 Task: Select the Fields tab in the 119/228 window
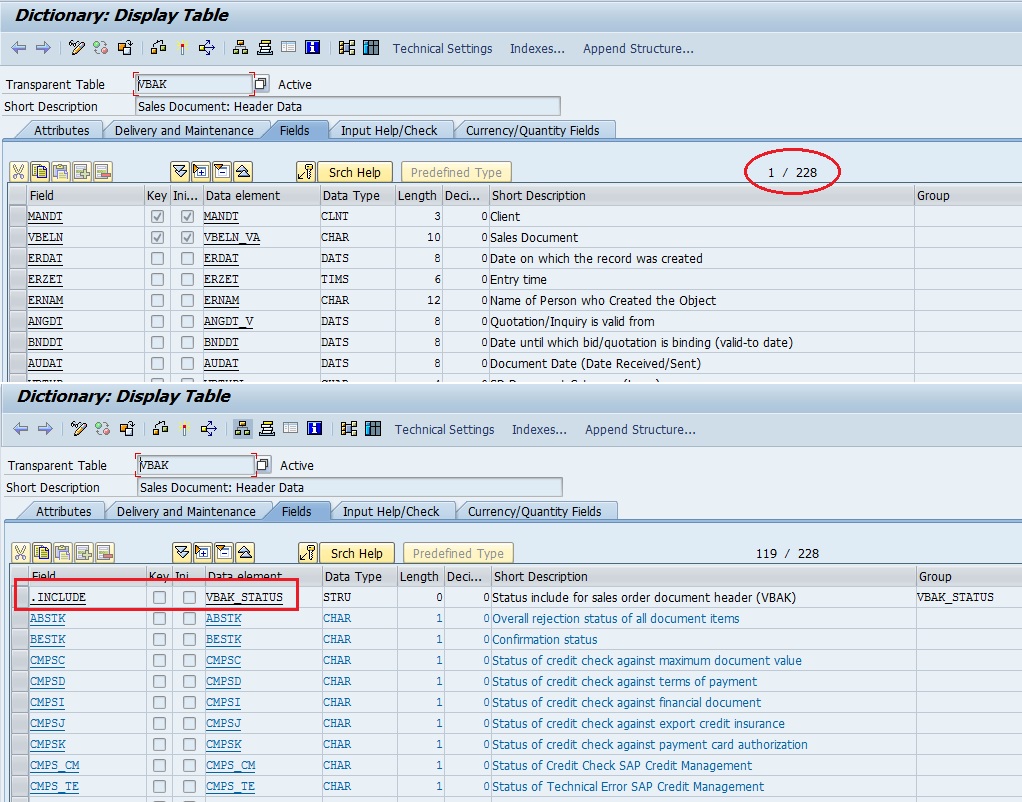[297, 511]
